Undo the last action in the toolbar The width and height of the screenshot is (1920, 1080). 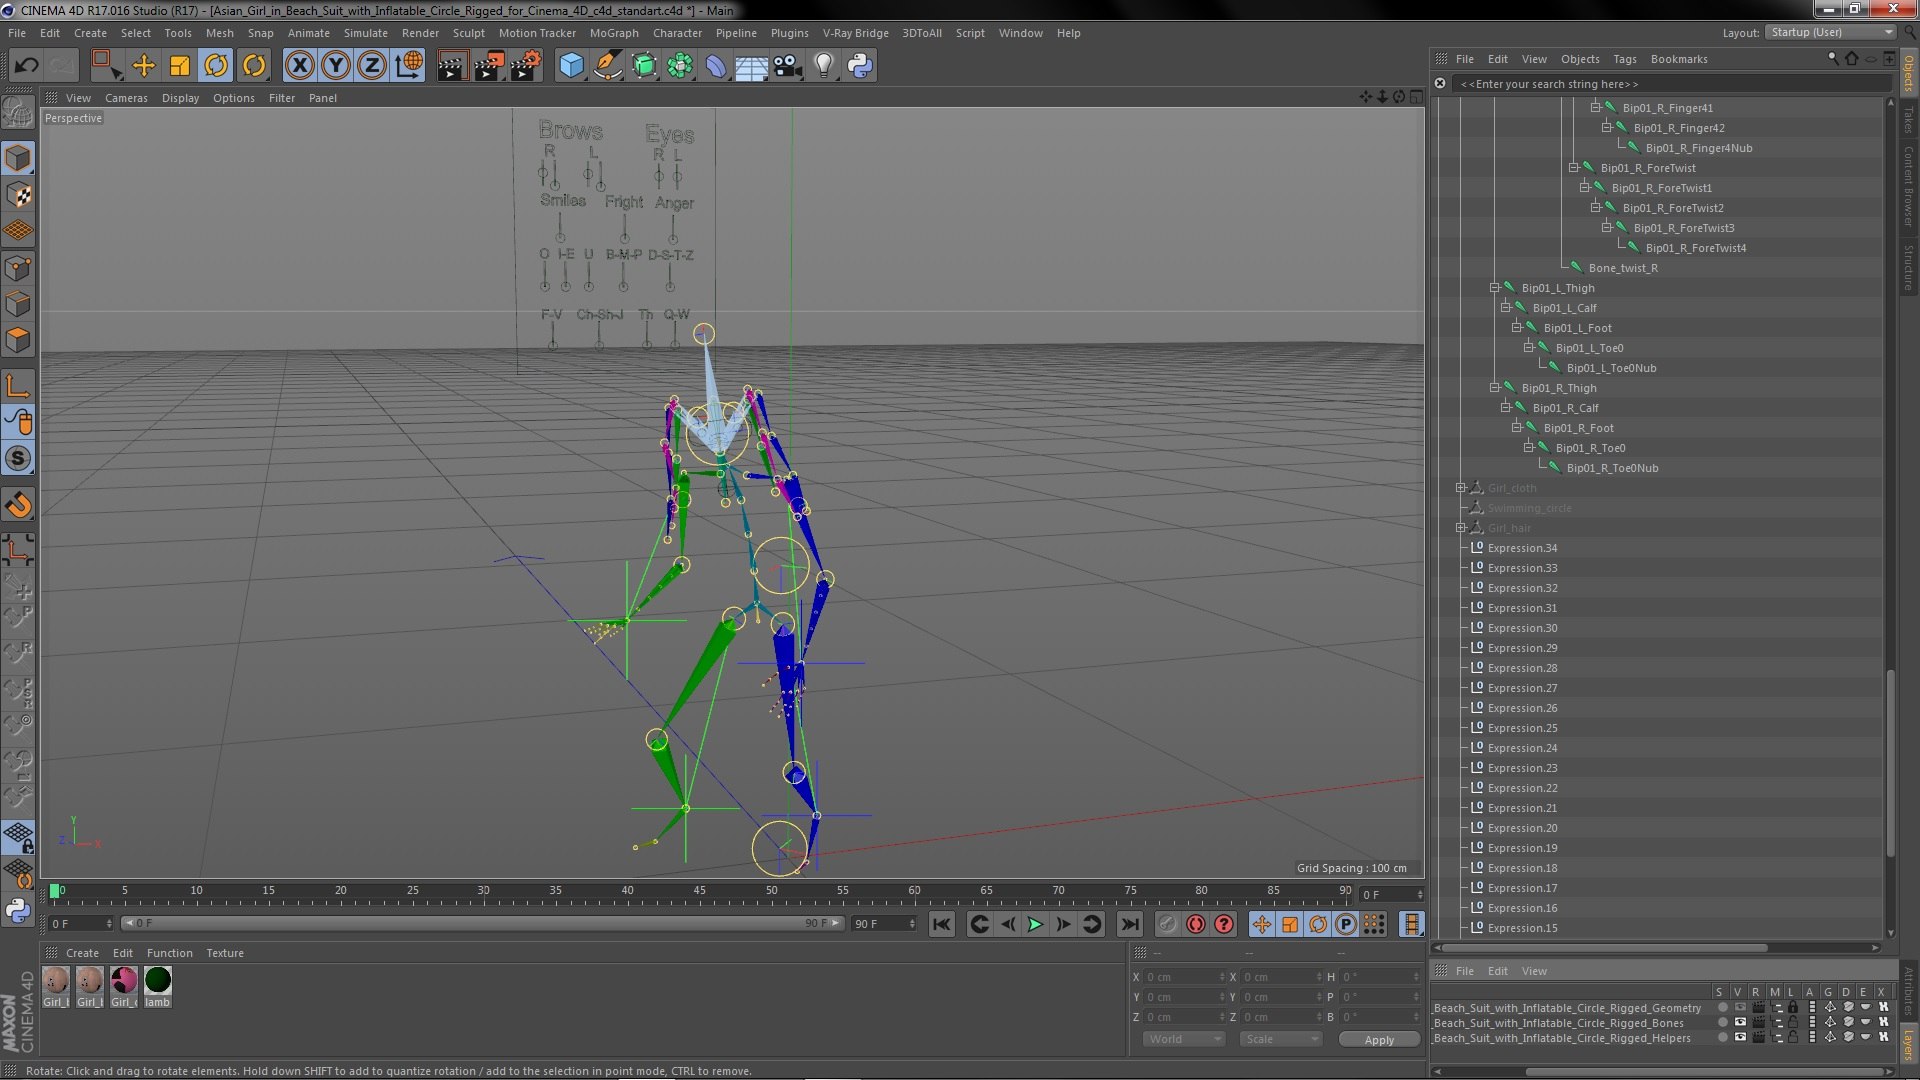[x=26, y=66]
